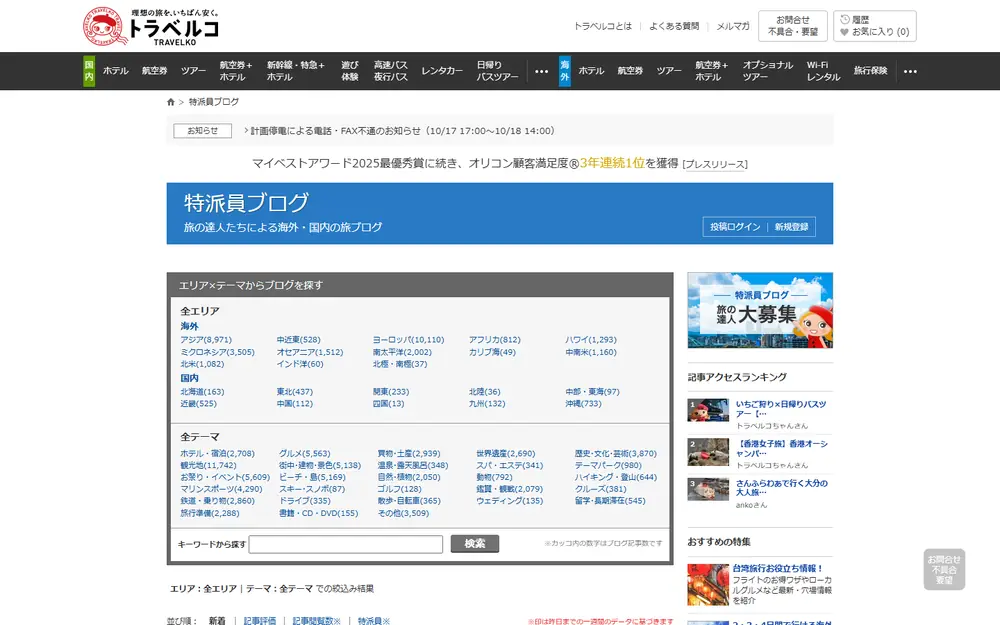Filter by 近畿(525) area
Screen dimensions: 1000x625
198,404
